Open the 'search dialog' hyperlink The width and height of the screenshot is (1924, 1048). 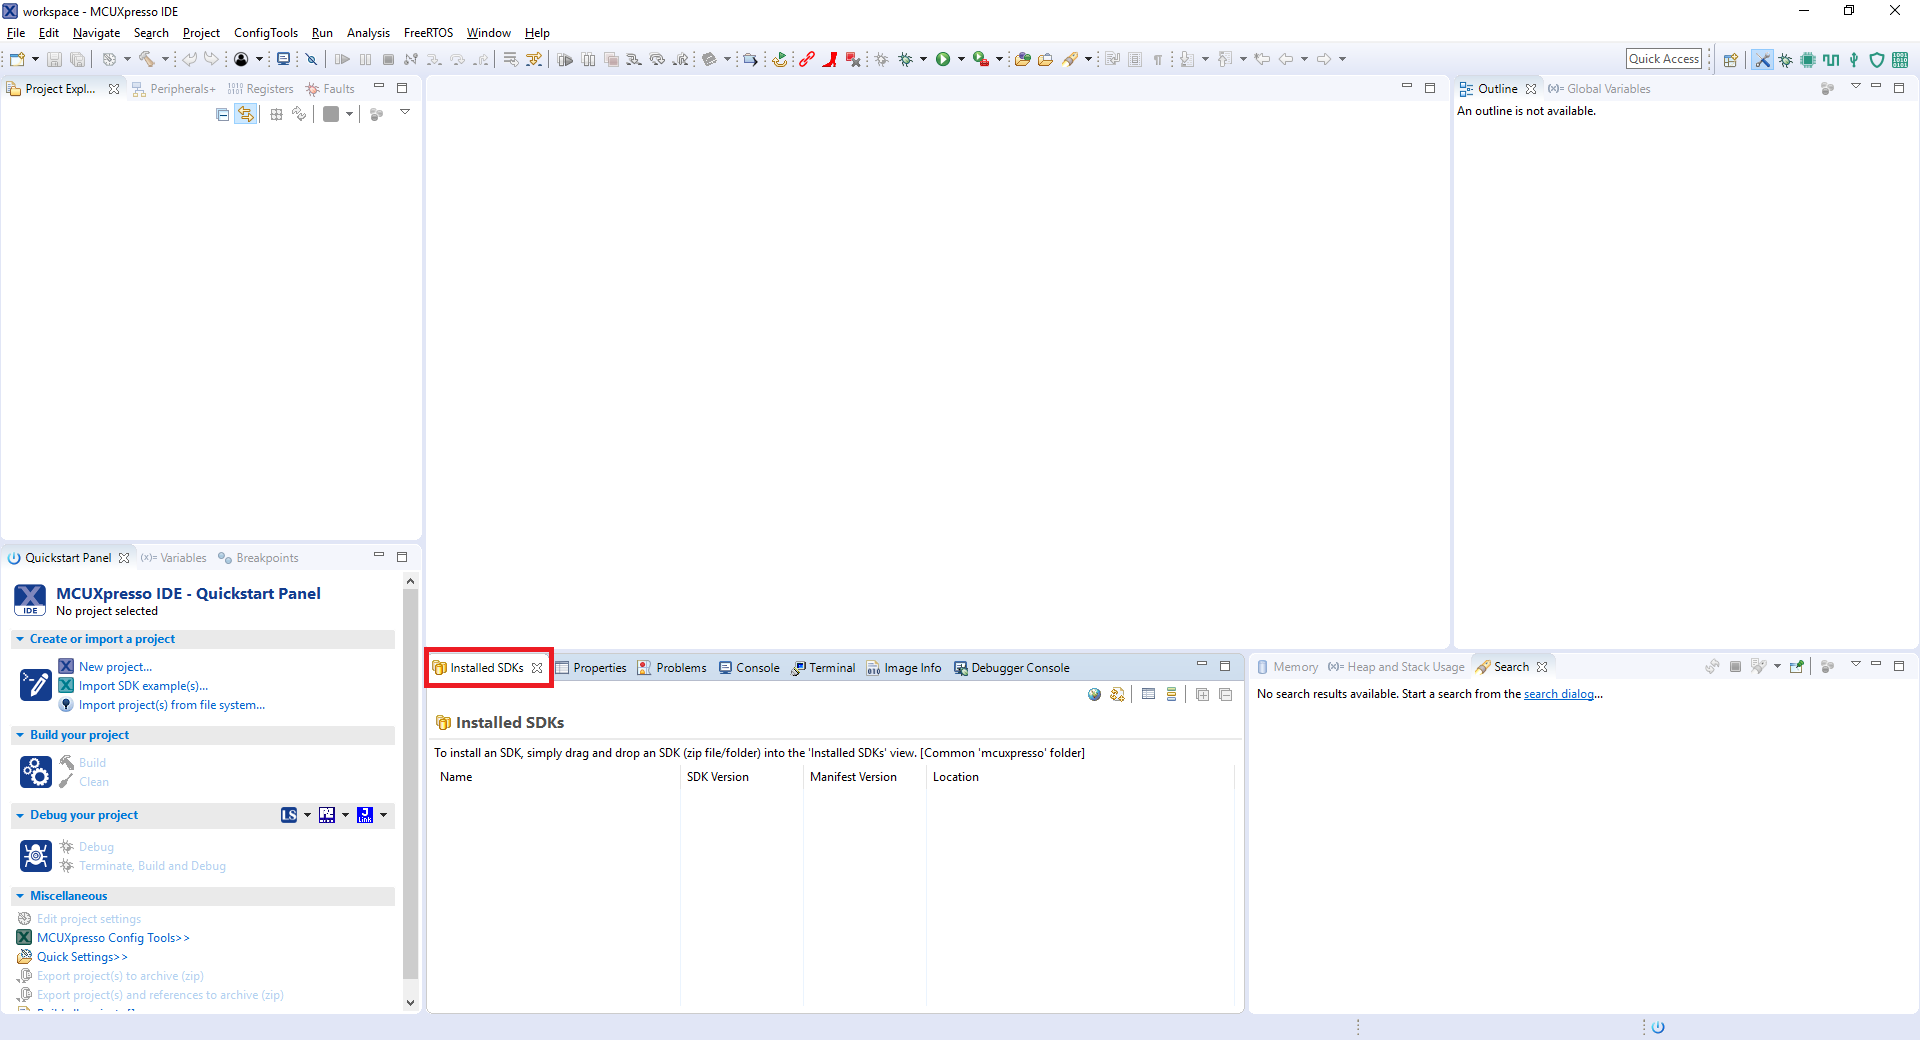click(1558, 695)
